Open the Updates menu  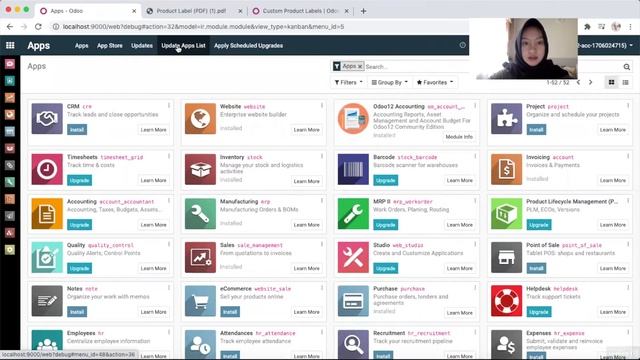[142, 46]
